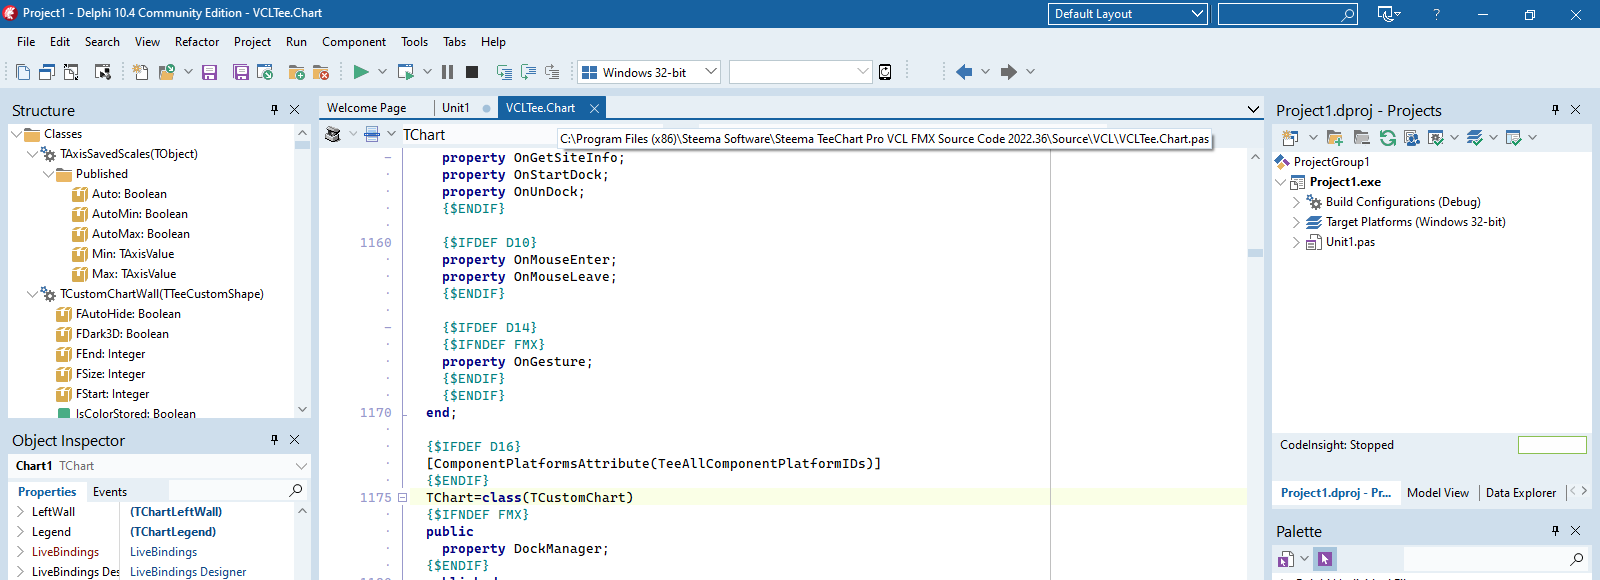Switch to the Unit1 editor tab
The image size is (1600, 580).
[455, 108]
